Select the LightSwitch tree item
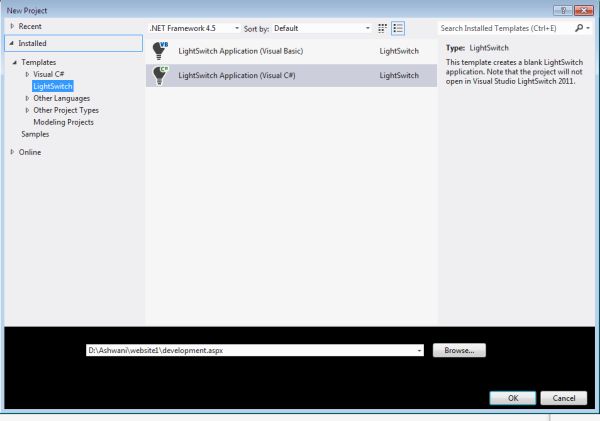 [53, 86]
